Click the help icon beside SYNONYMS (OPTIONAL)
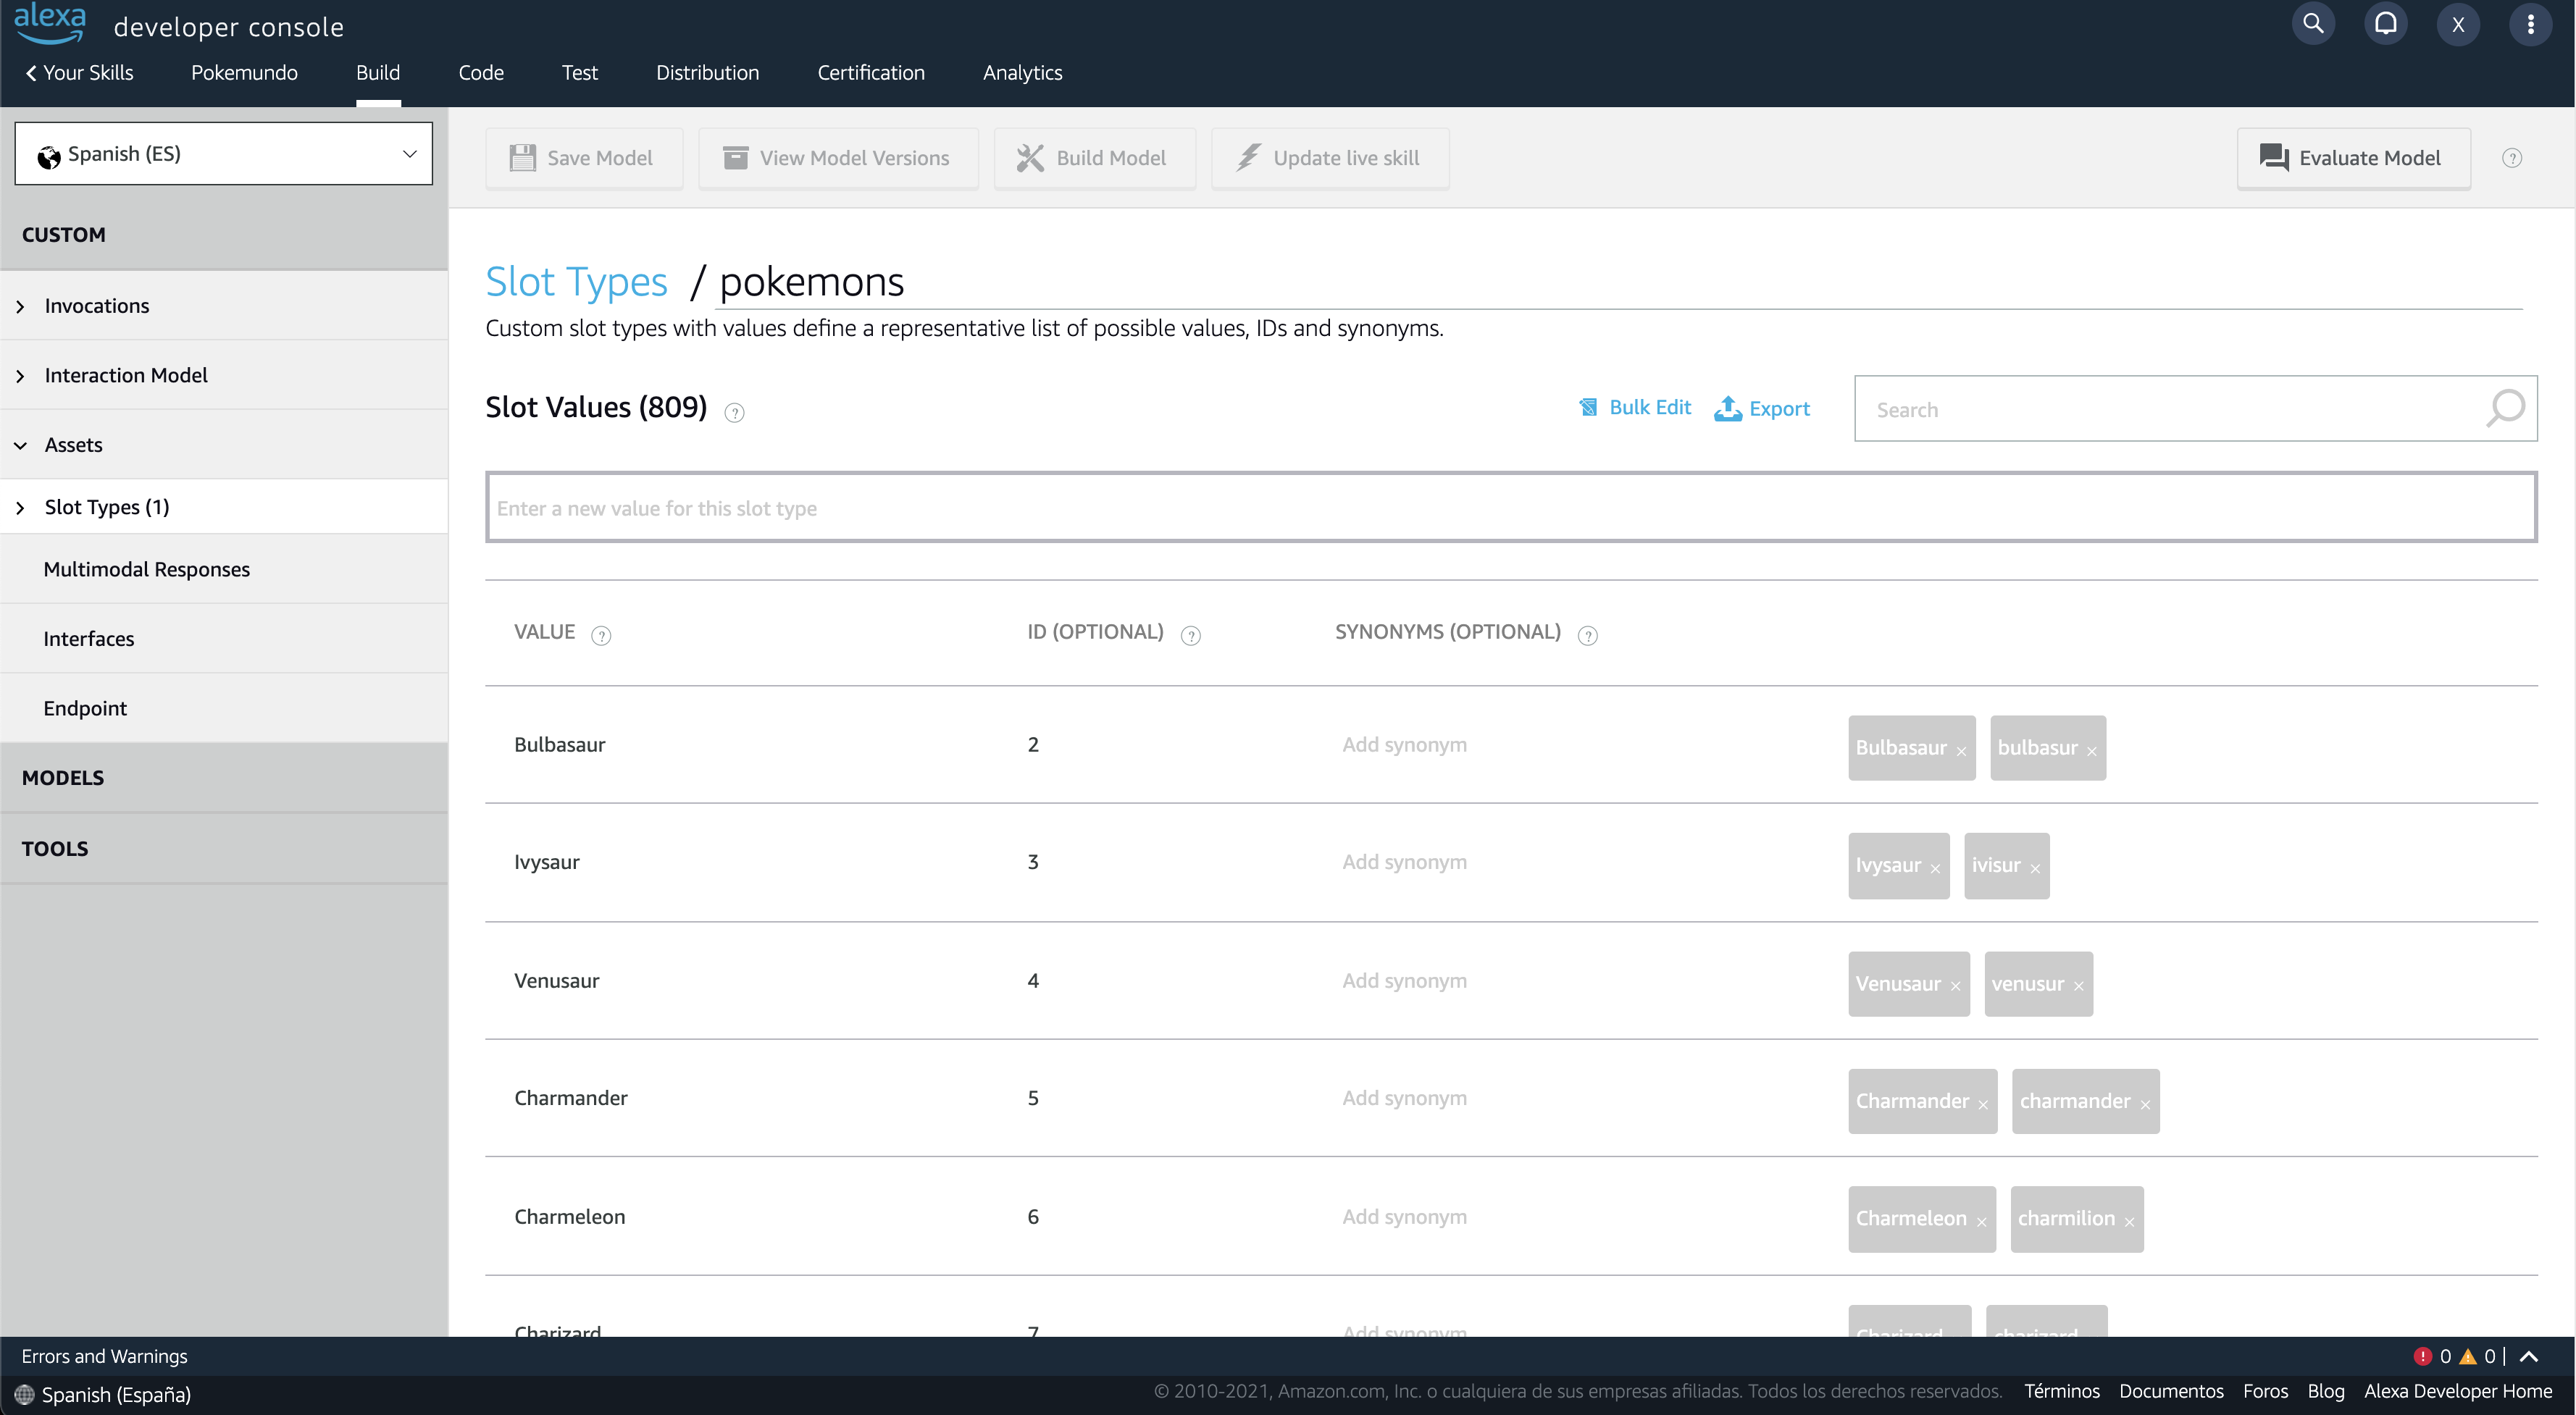This screenshot has width=2576, height=1415. pos(1587,635)
